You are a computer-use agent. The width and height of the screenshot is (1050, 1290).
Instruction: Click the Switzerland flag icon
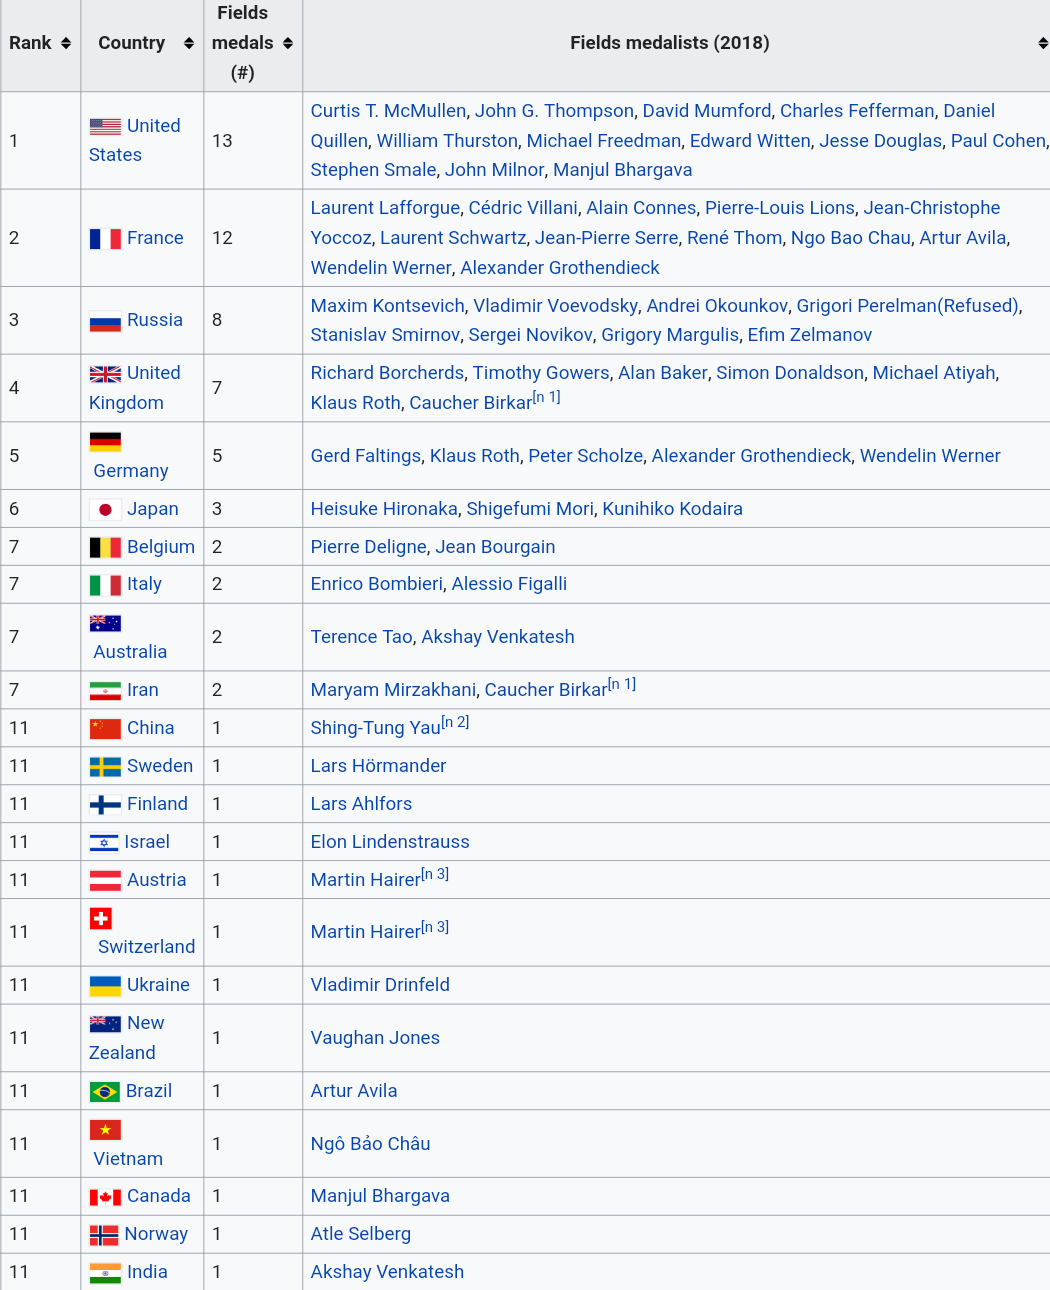(x=101, y=919)
